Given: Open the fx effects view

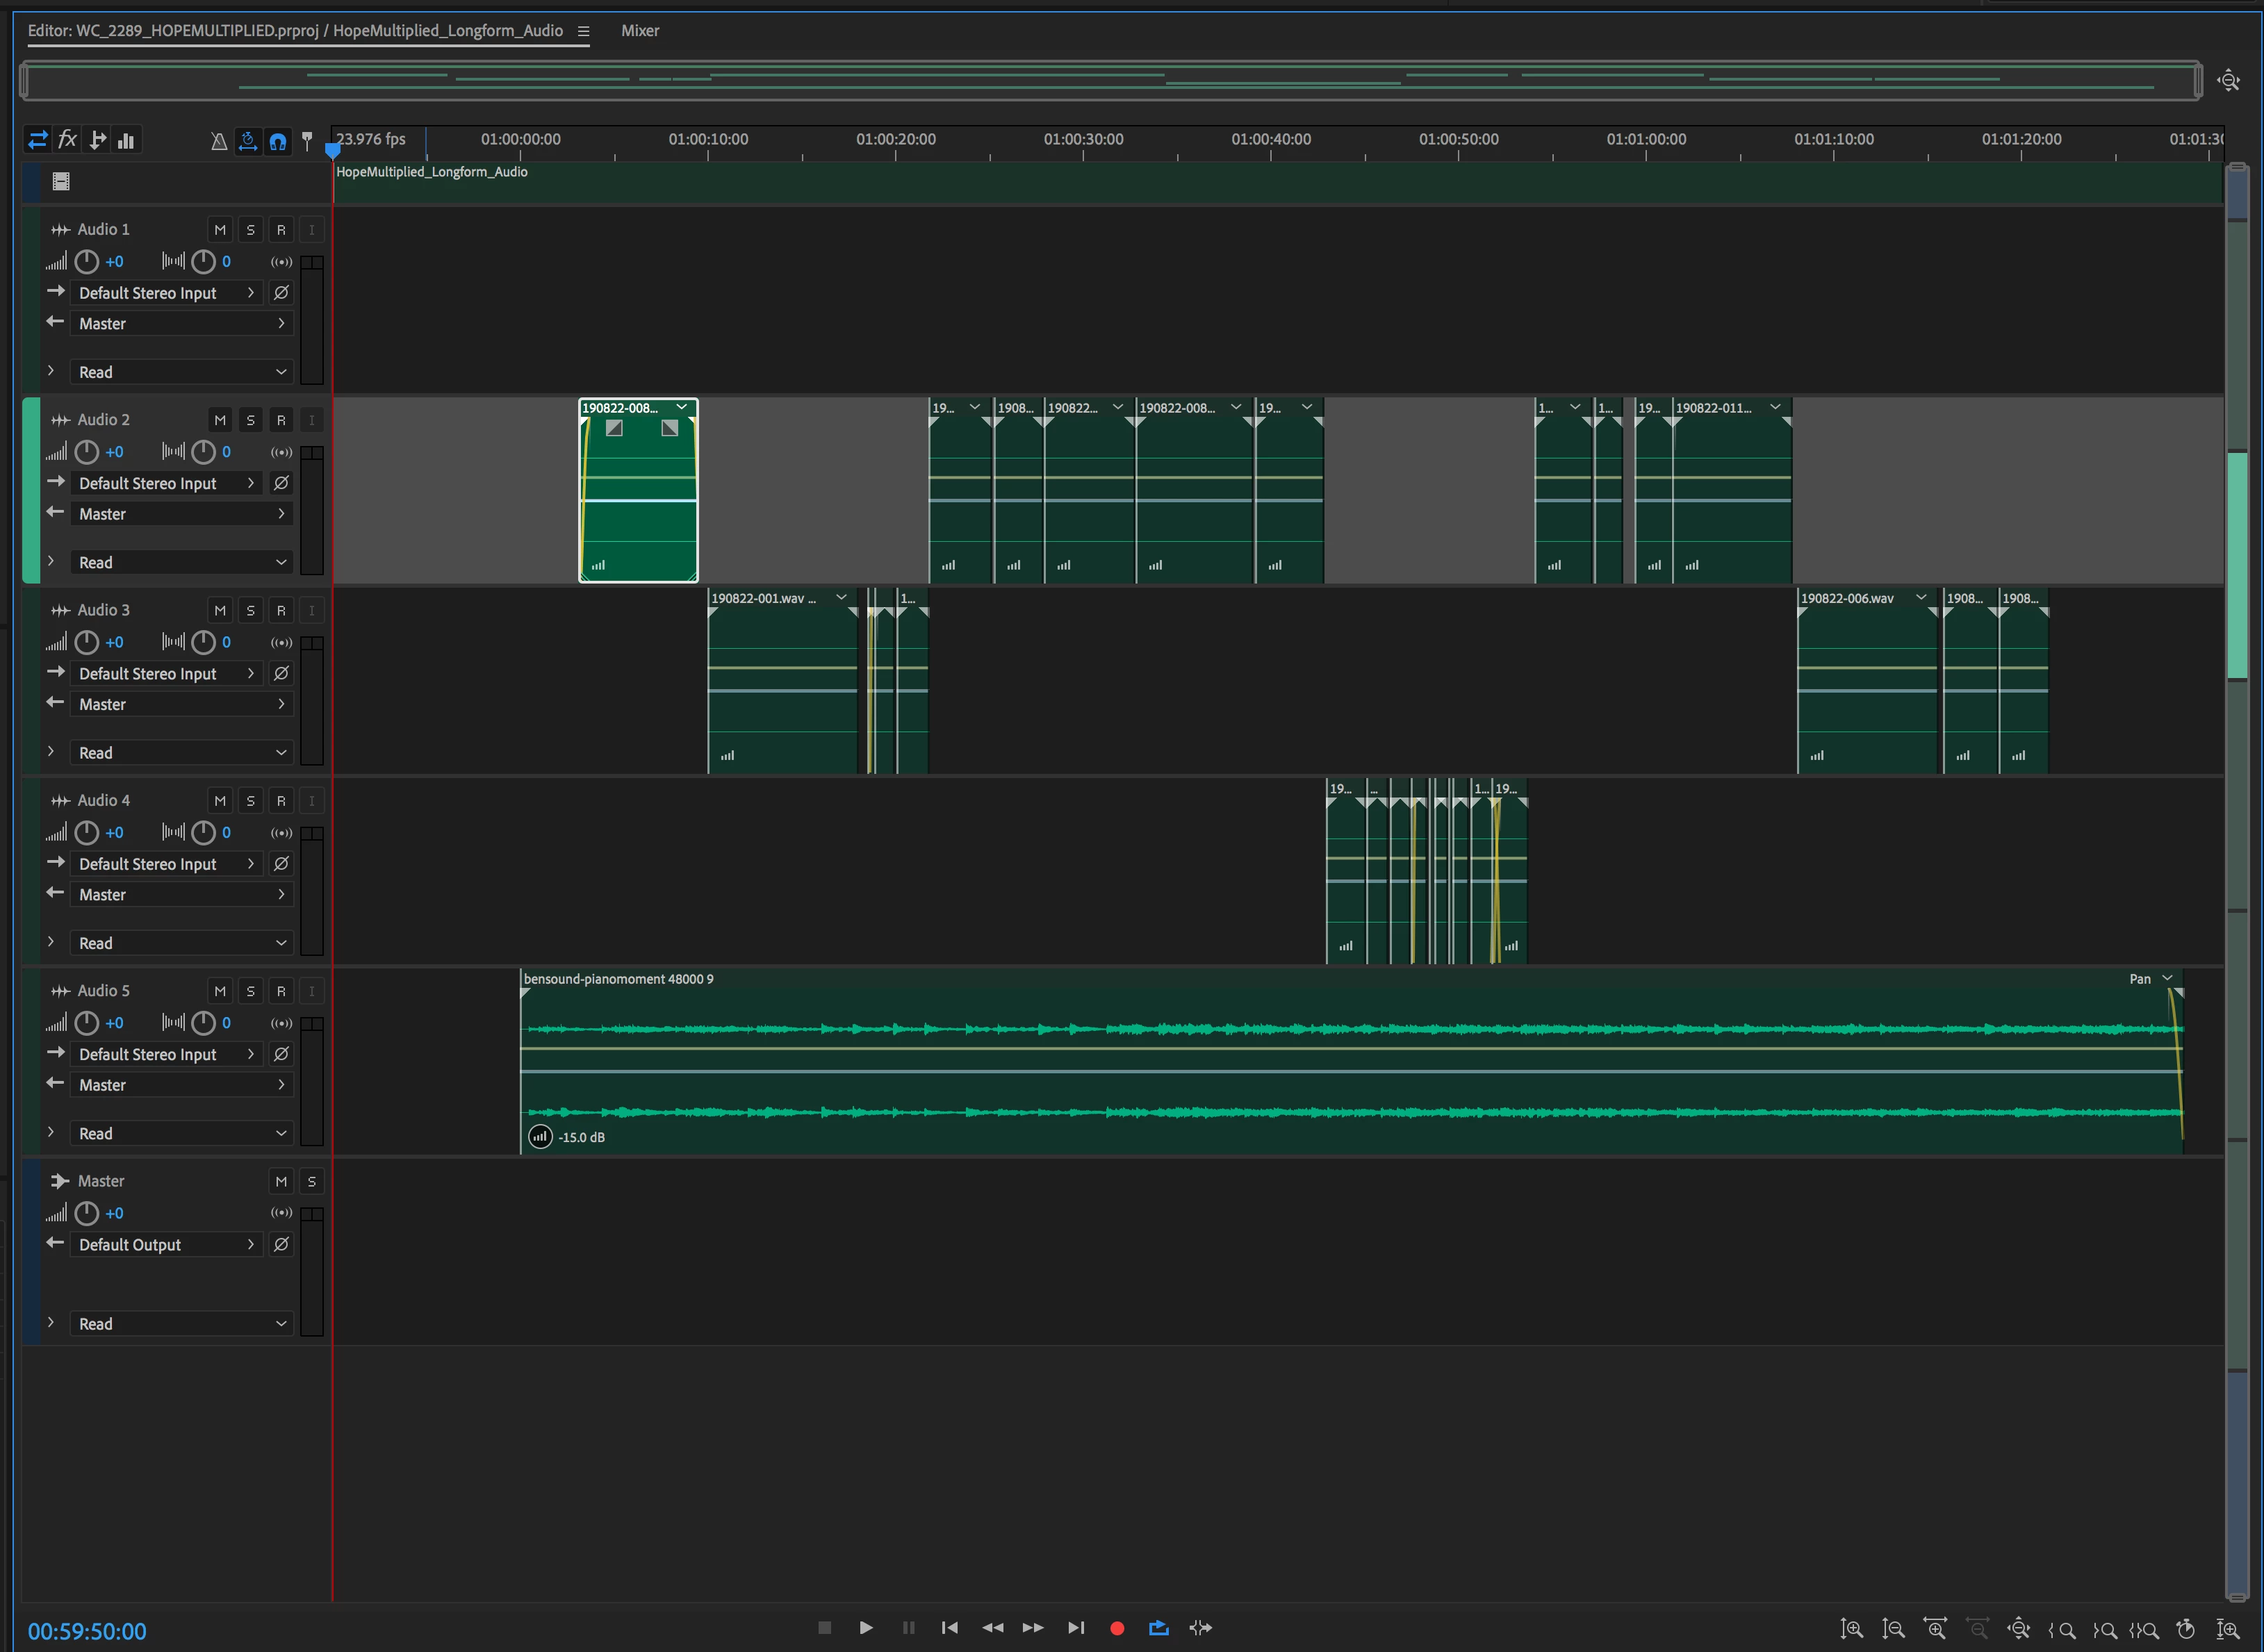Looking at the screenshot, I should coord(67,140).
